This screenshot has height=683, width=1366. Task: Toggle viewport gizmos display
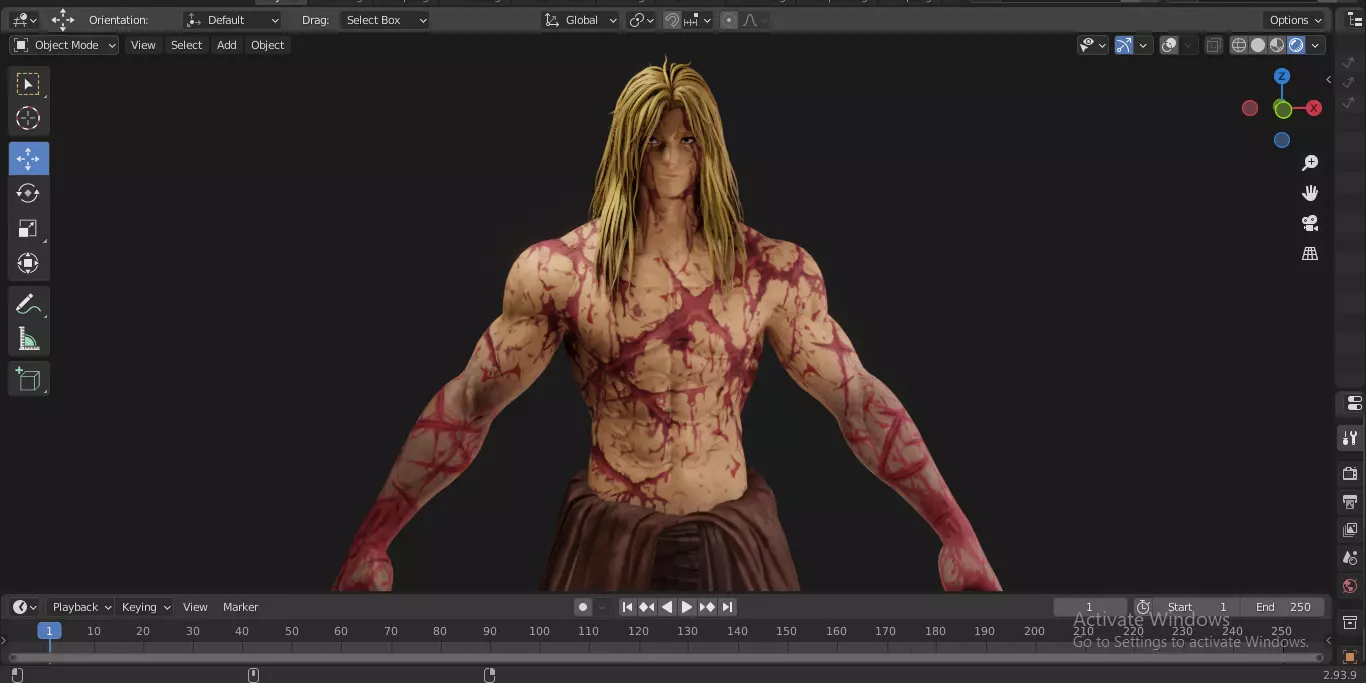tap(1124, 45)
